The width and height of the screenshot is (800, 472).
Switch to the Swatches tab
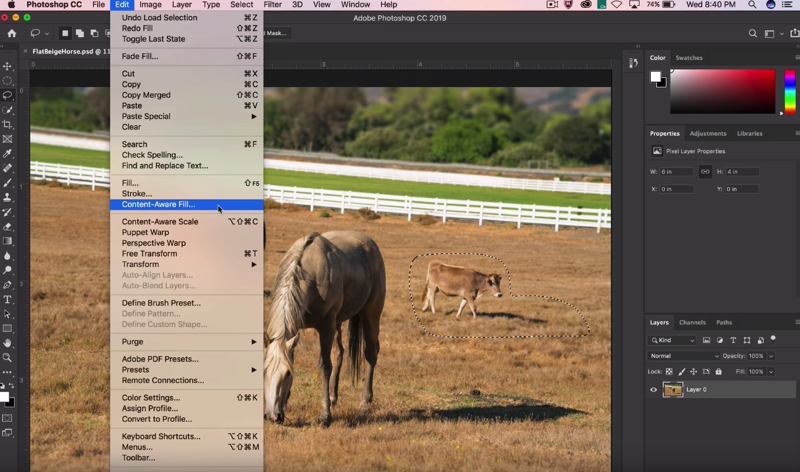[x=689, y=58]
